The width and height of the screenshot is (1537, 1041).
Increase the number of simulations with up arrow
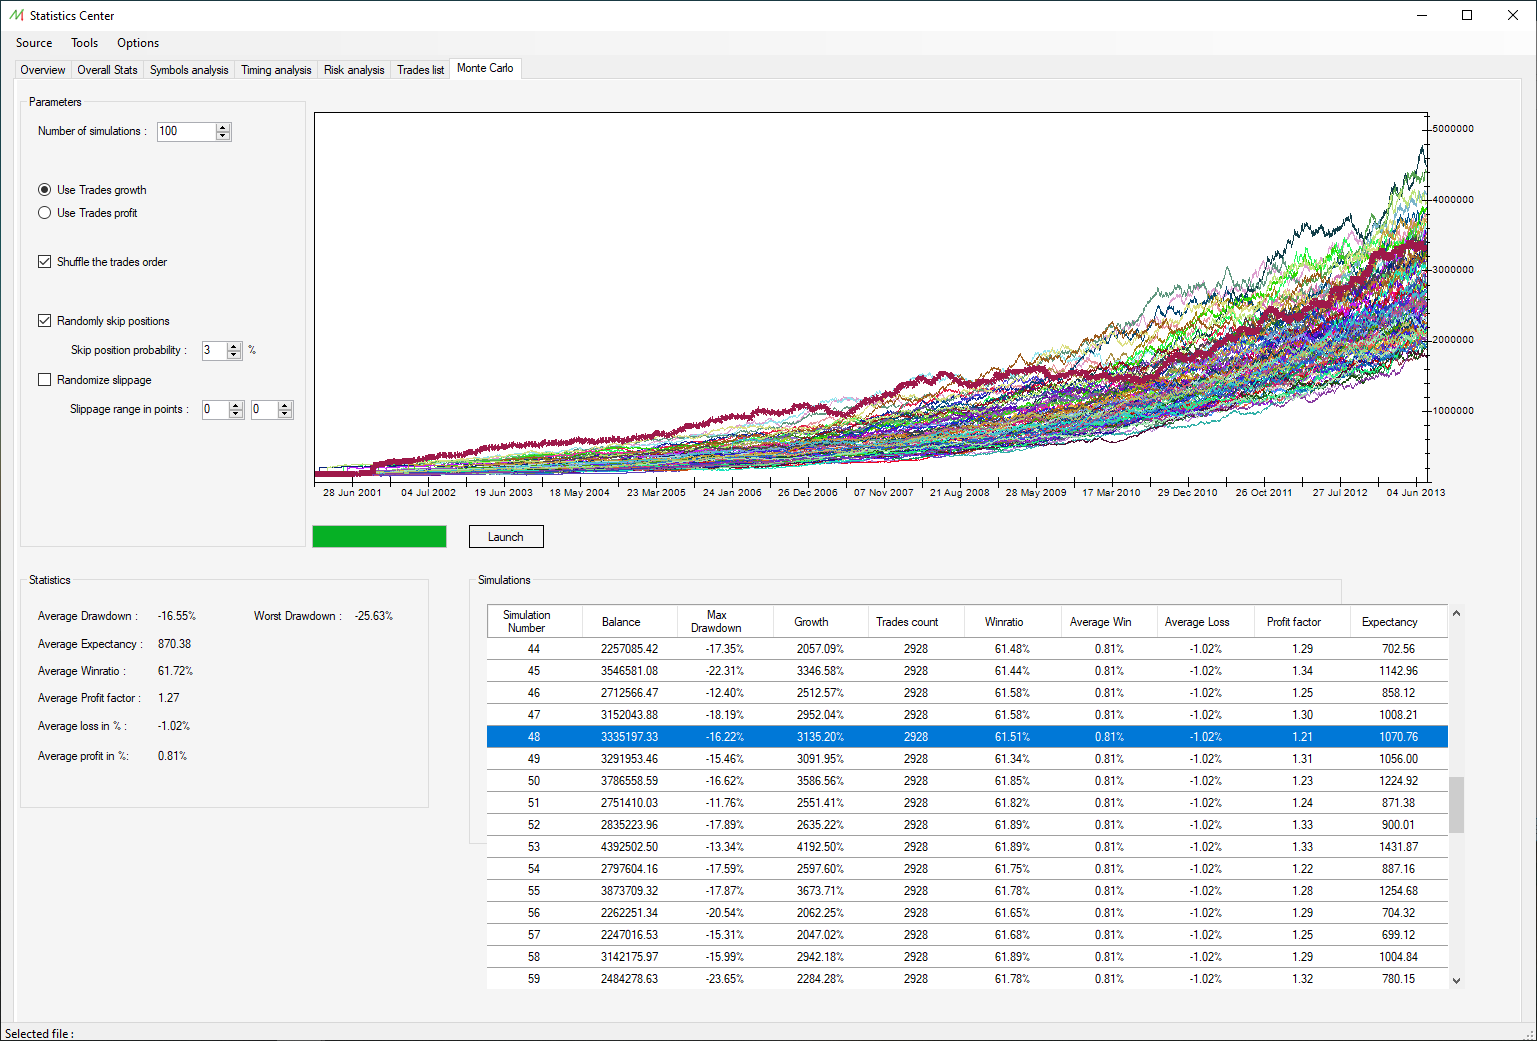pos(223,127)
